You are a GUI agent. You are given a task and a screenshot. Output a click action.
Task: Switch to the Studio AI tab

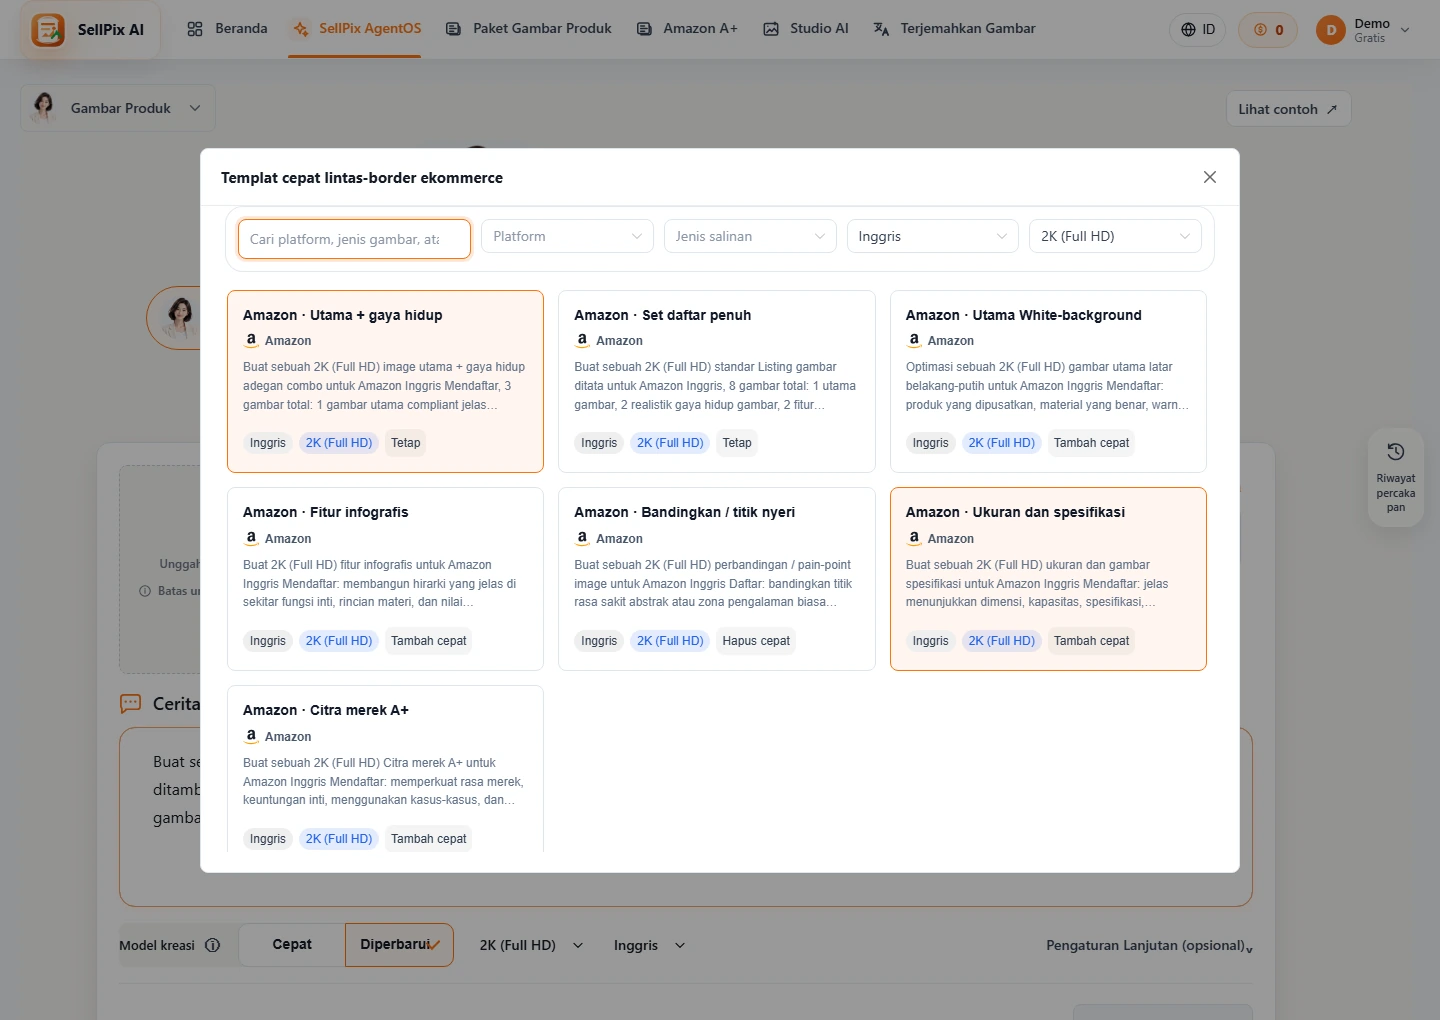click(x=806, y=29)
